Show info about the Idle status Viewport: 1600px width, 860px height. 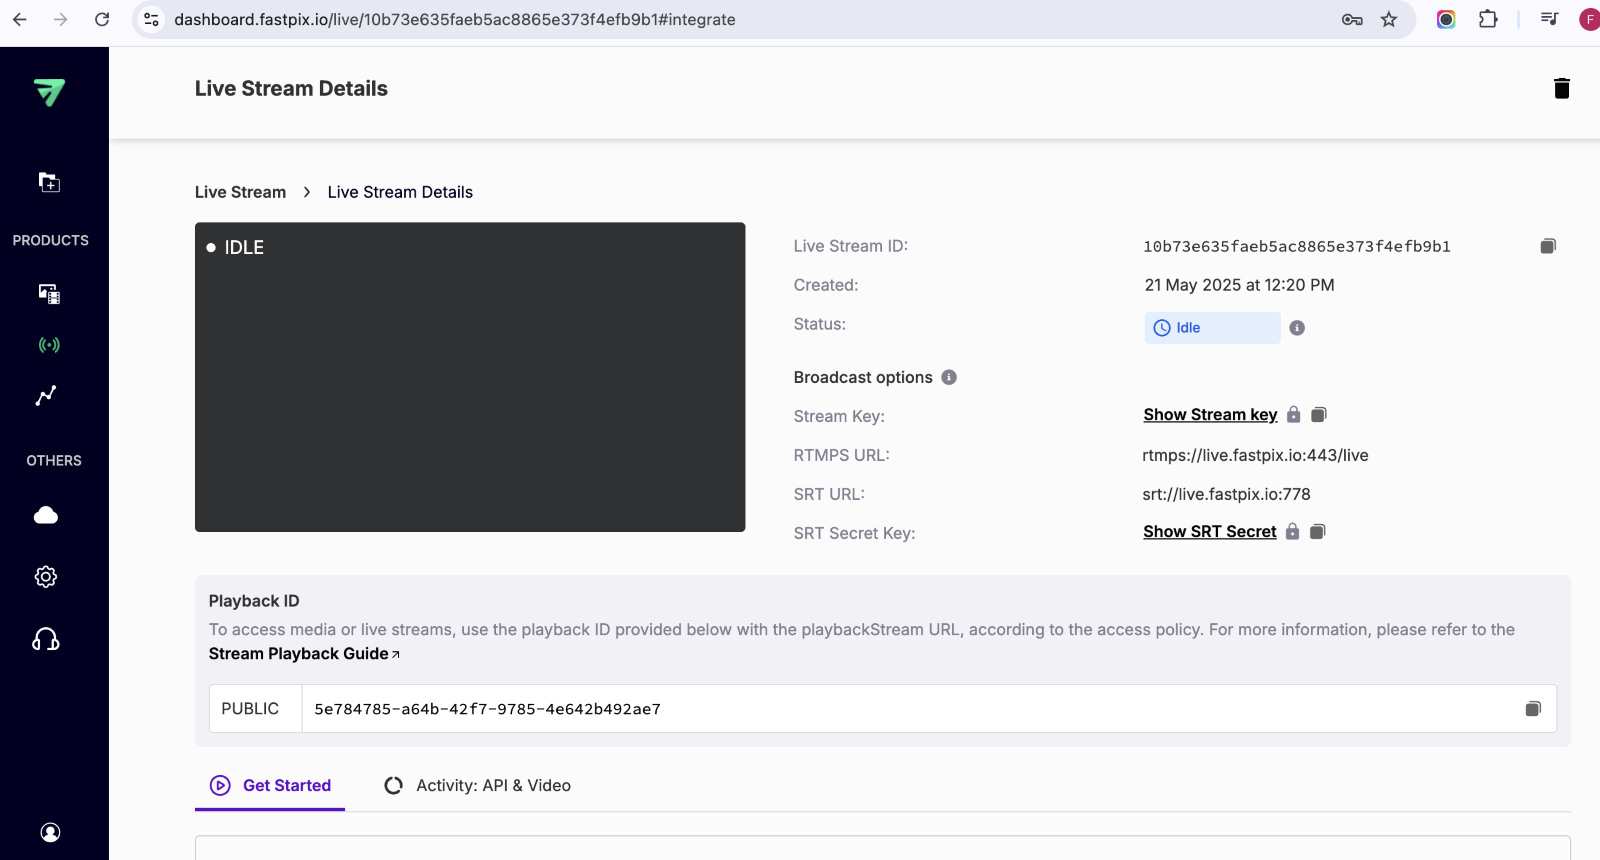tap(1297, 328)
